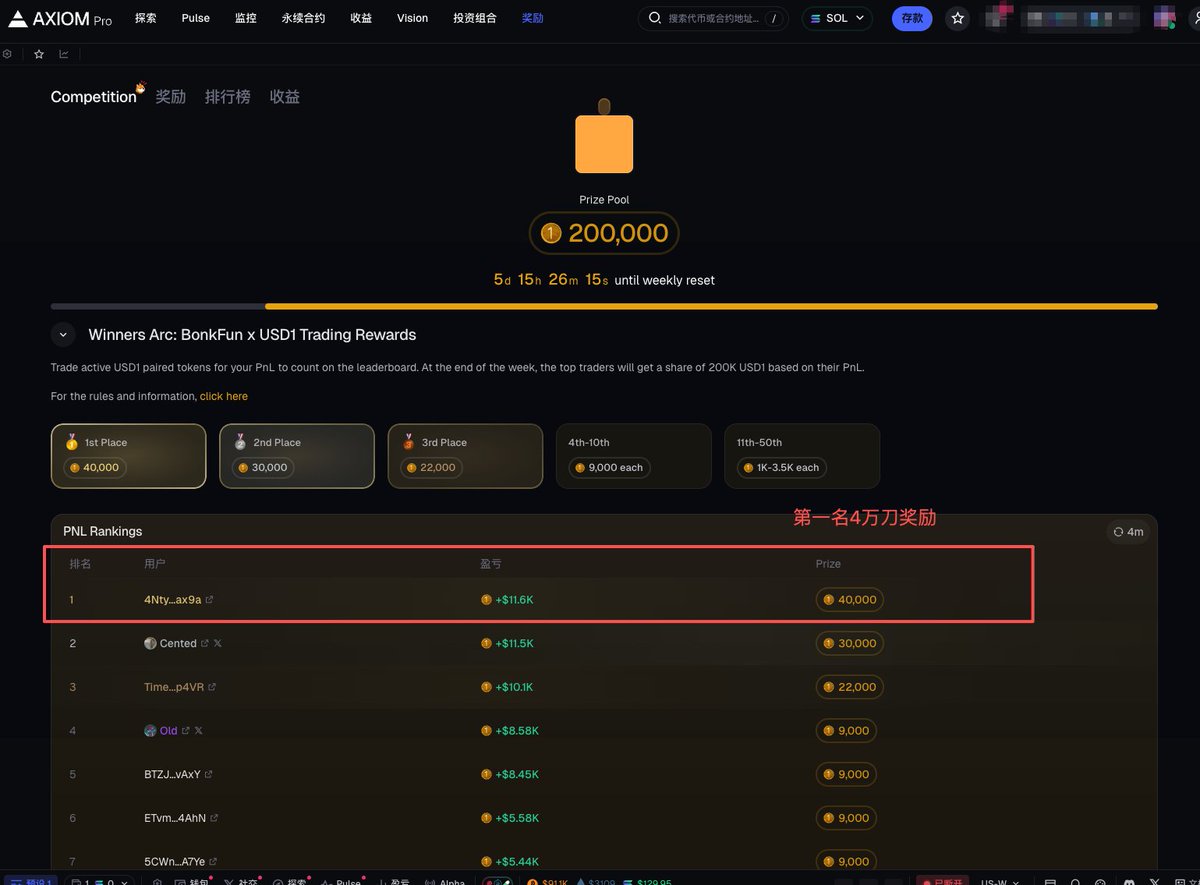Viewport: 1200px width, 885px height.
Task: Open external link icon beside BTZJ...vAxY
Action: pos(208,775)
